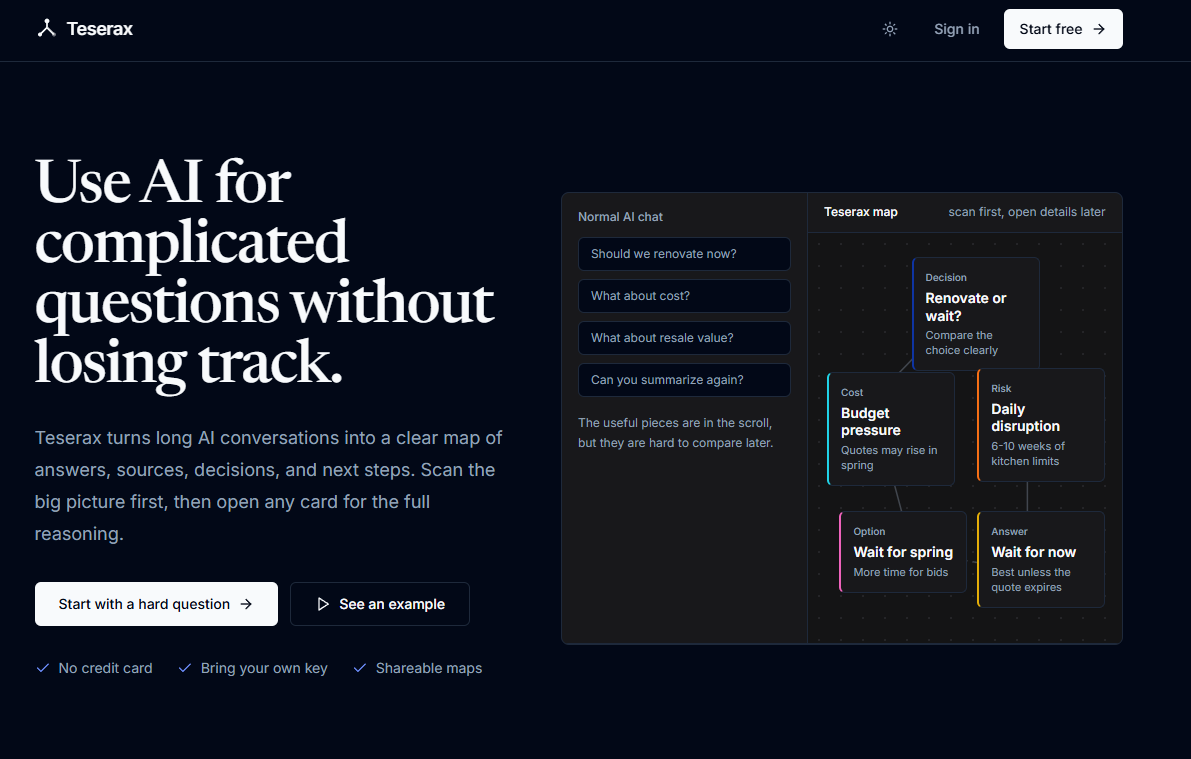Select the 'What about cost?' chat message
Image resolution: width=1191 pixels, height=759 pixels.
pos(684,296)
